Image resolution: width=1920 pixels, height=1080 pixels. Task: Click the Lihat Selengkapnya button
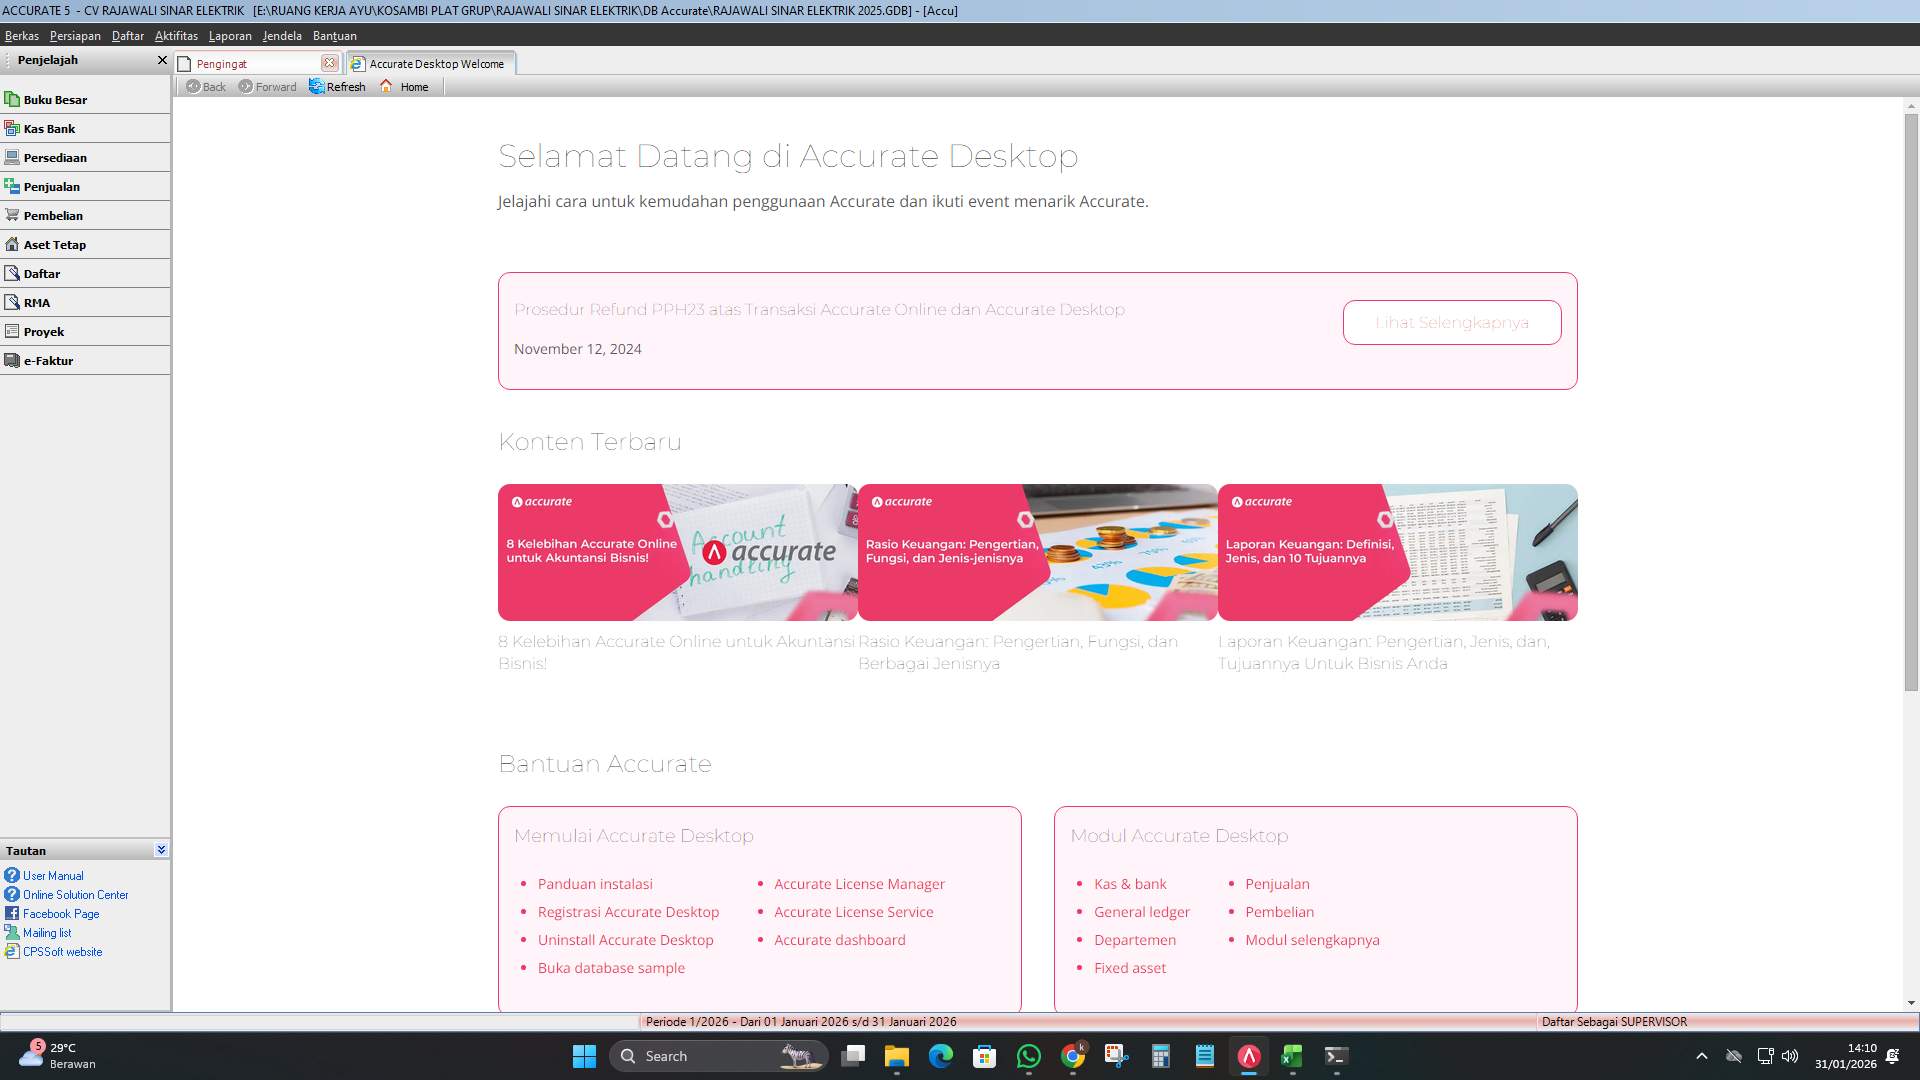1451,322
